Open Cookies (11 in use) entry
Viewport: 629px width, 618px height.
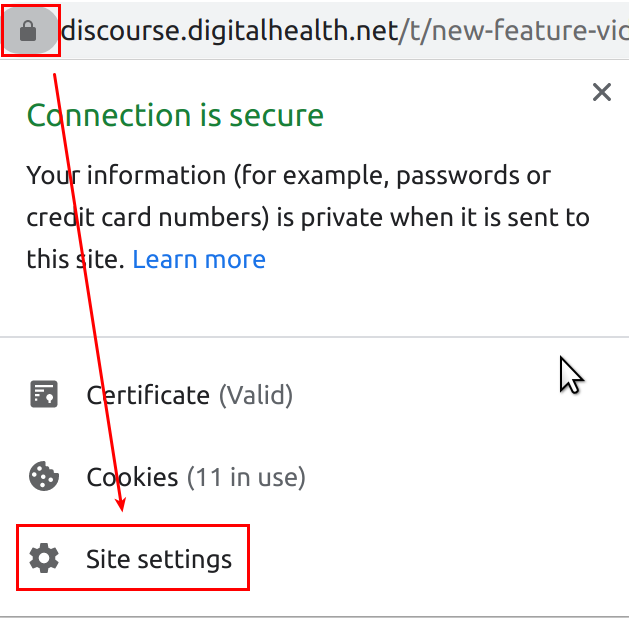[195, 477]
